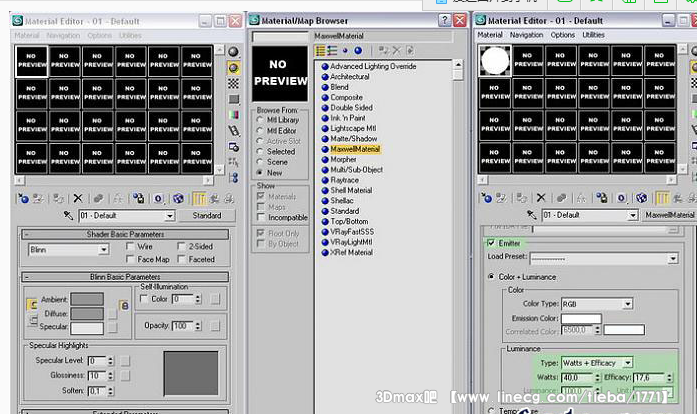Screen dimensions: 697x414
Task: Enable Face Map checkbox
Action: pos(130,259)
